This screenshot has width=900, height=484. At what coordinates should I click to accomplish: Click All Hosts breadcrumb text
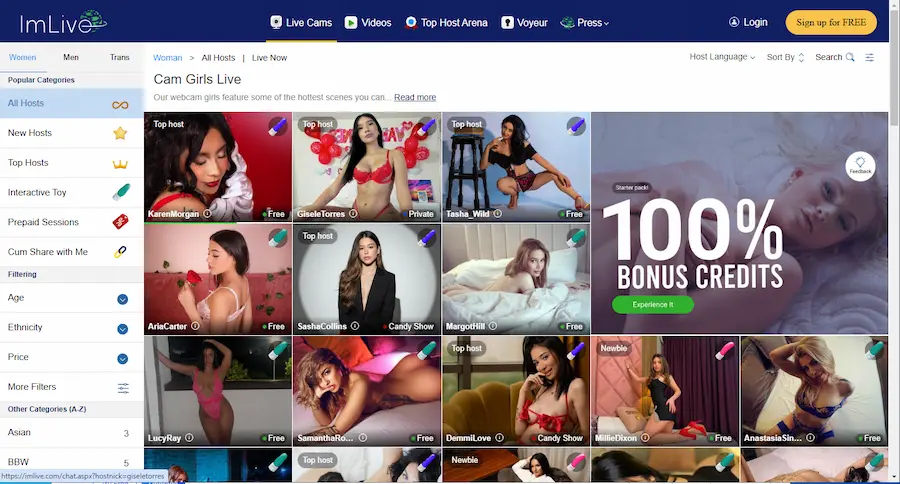pos(218,58)
